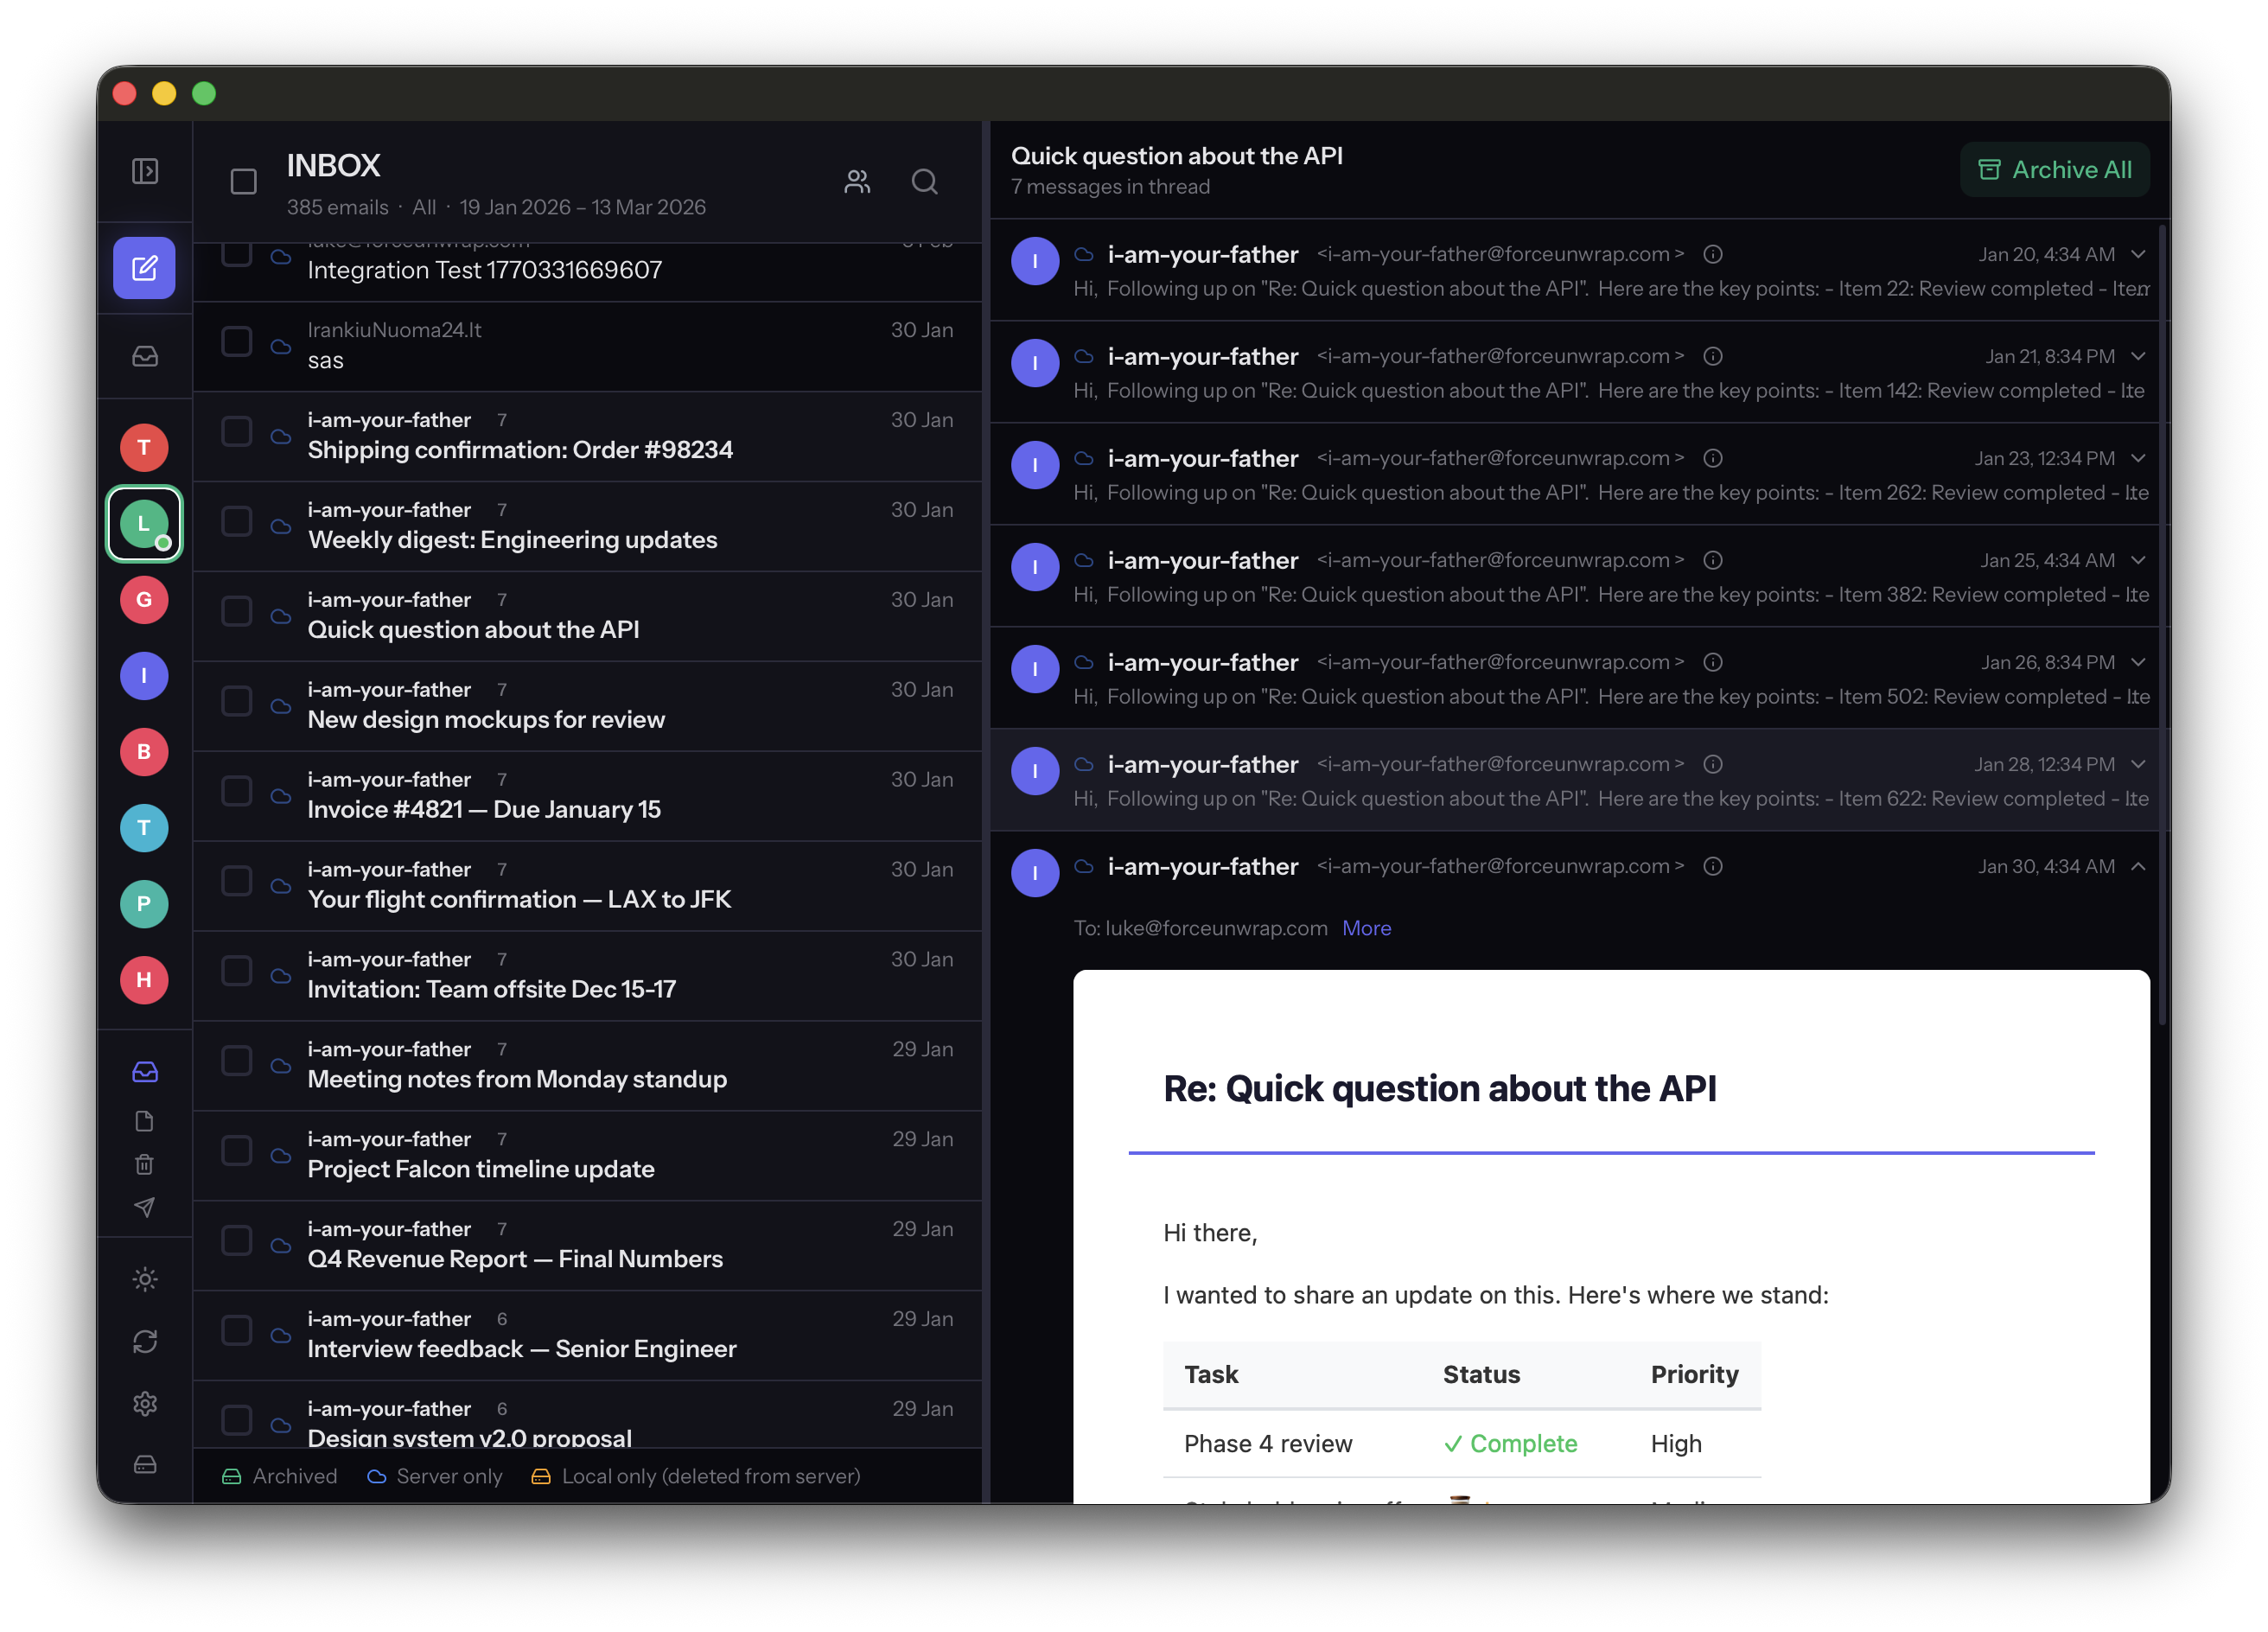Check the select-all checkbox in the inbox header
The image size is (2268, 1632).
tap(243, 181)
